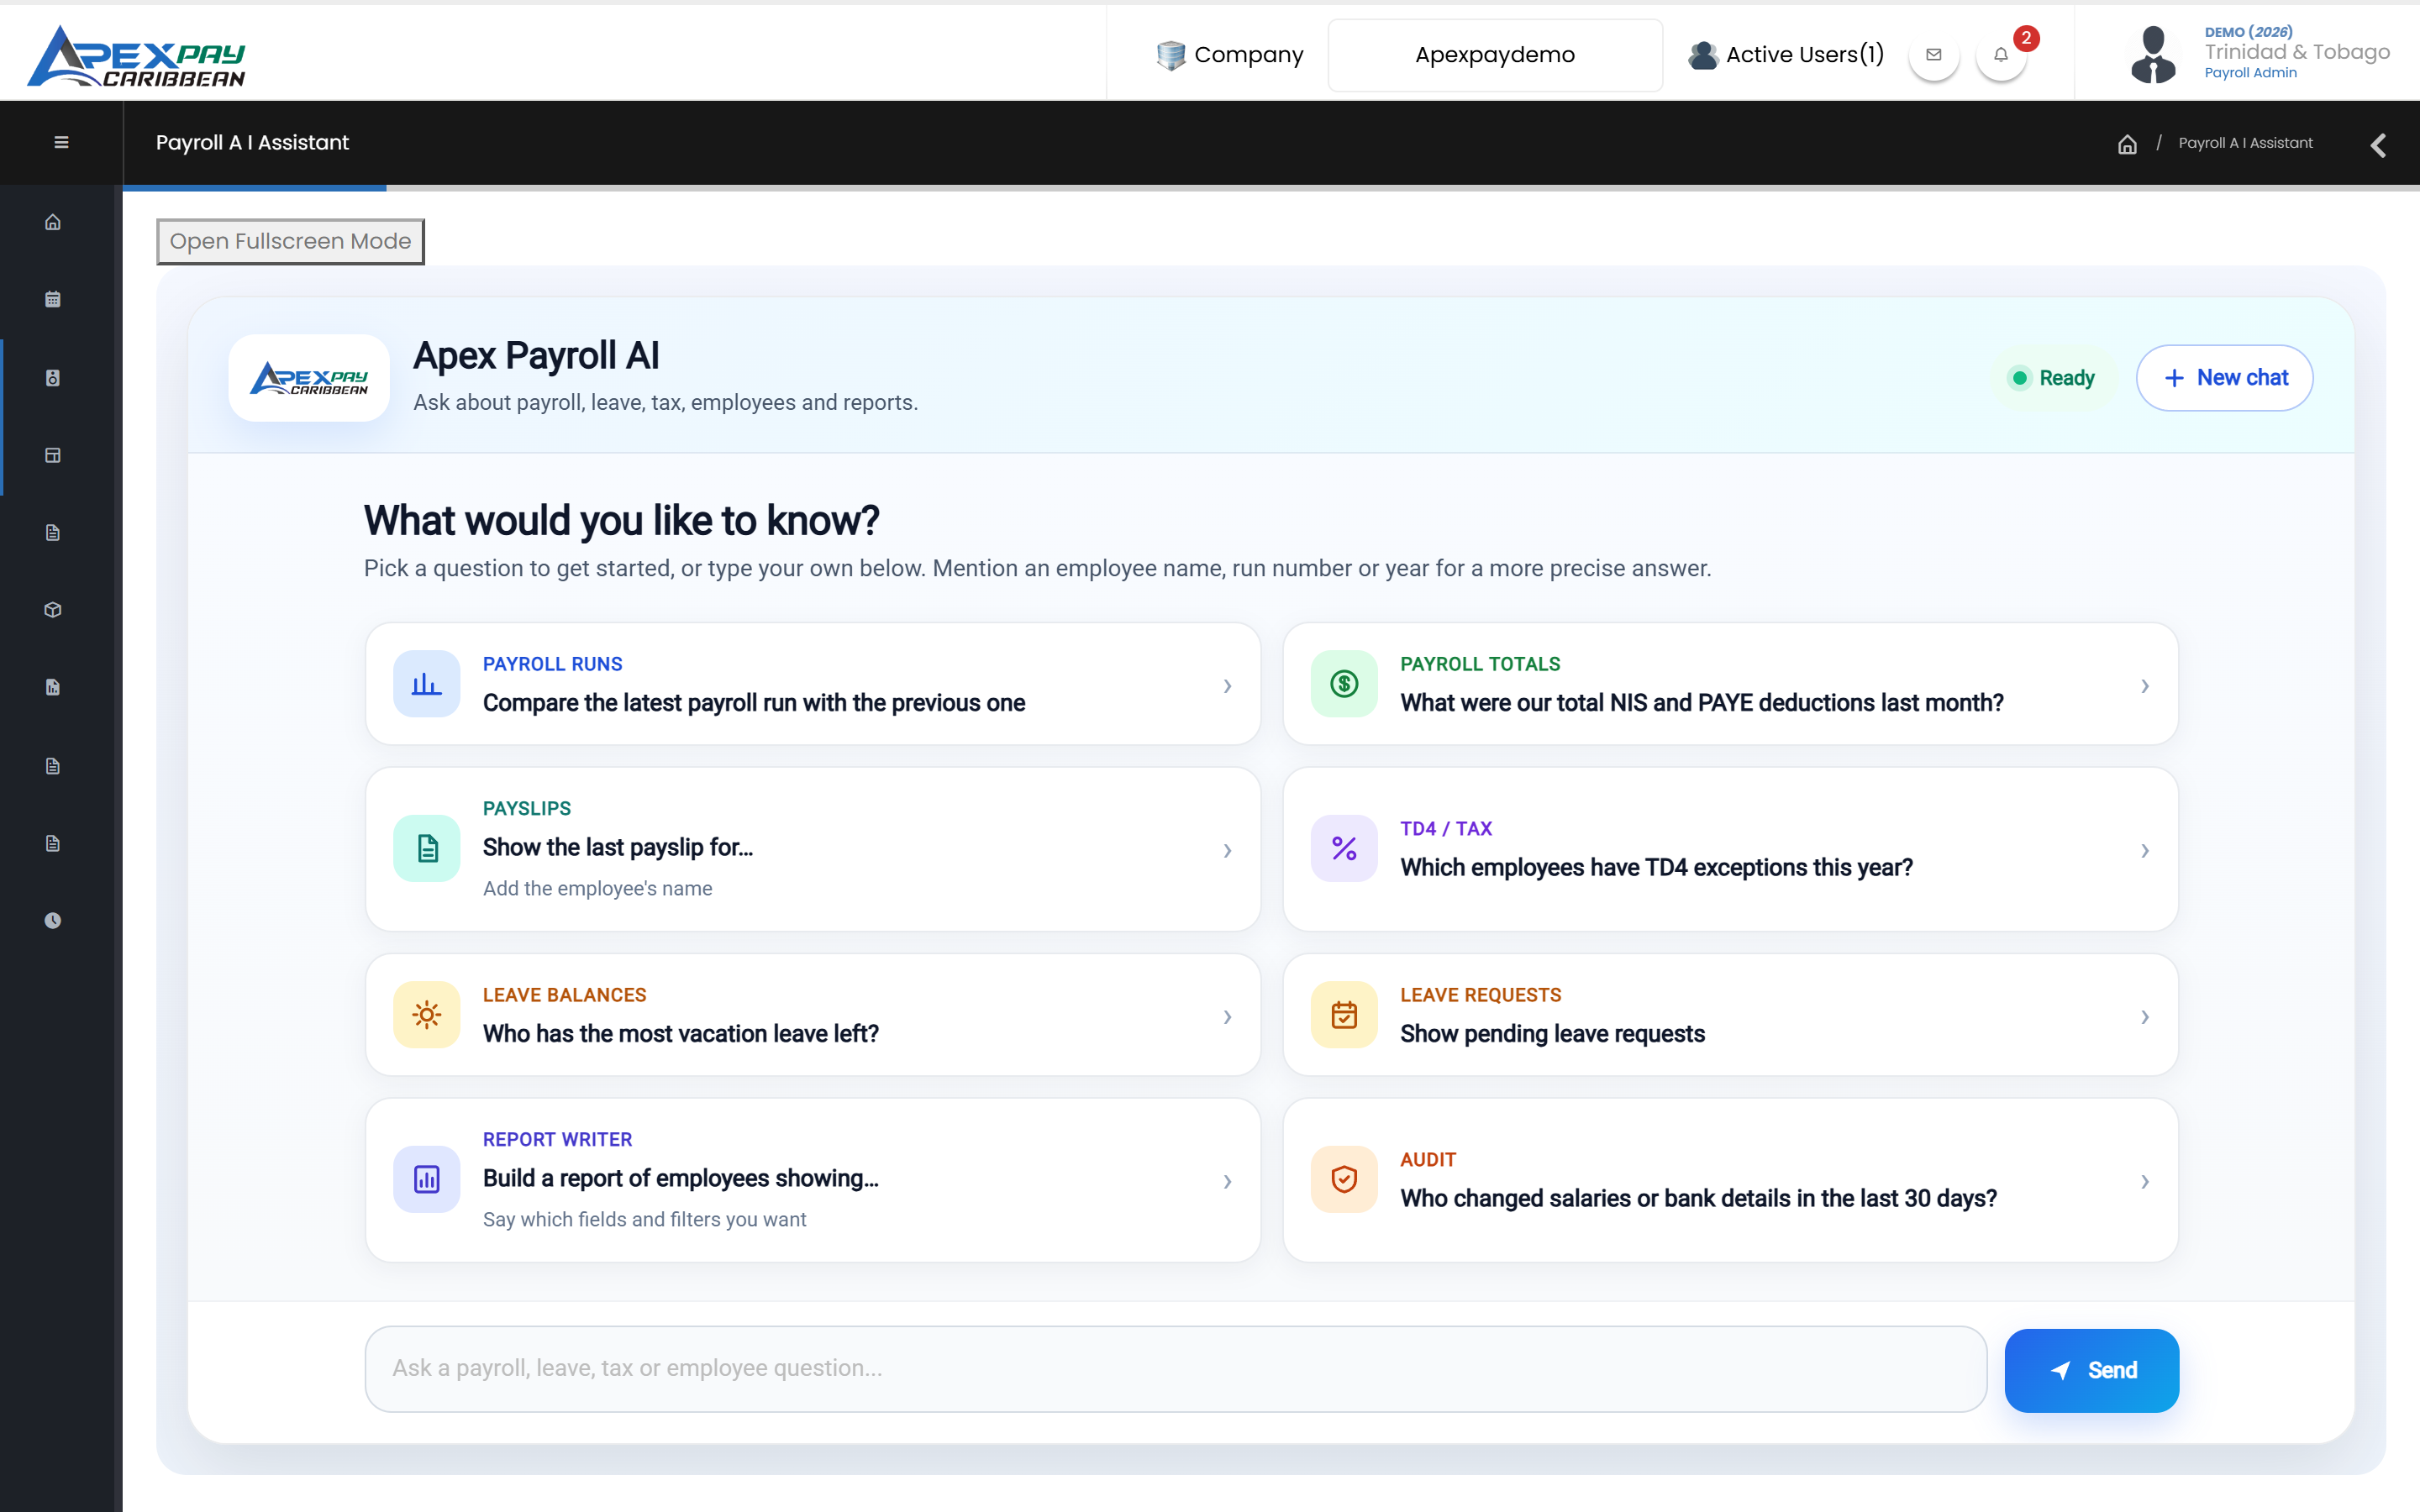Open the home icon in sidebar
The height and width of the screenshot is (1512, 2420).
tap(53, 222)
